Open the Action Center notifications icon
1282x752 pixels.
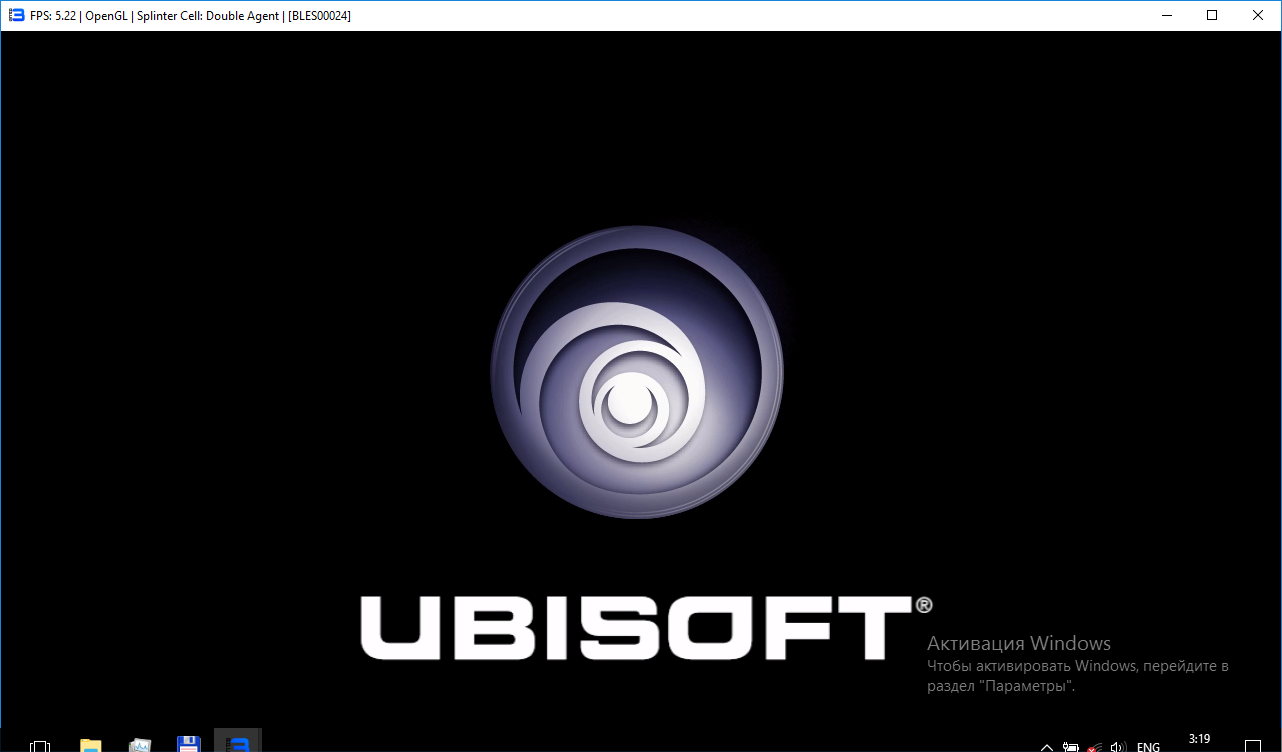tap(1253, 746)
